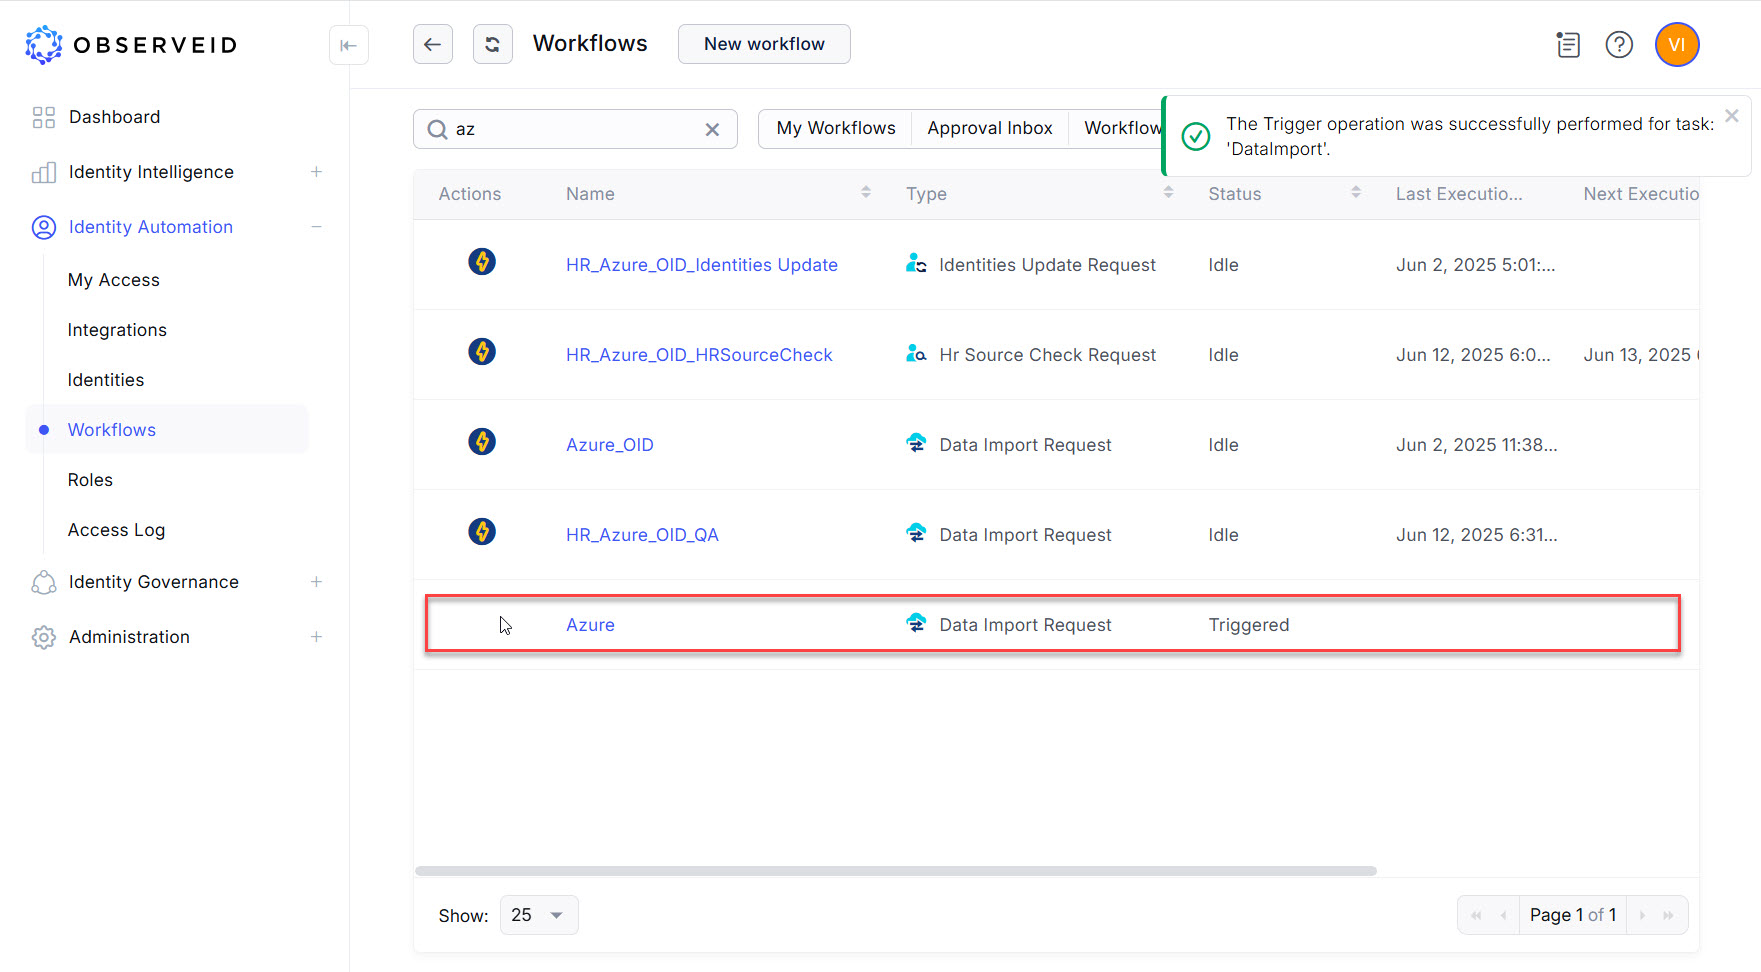This screenshot has height=972, width=1761.
Task: Click trigger icon for HR_Azure_OID_Identities Update
Action: pyautogui.click(x=482, y=262)
